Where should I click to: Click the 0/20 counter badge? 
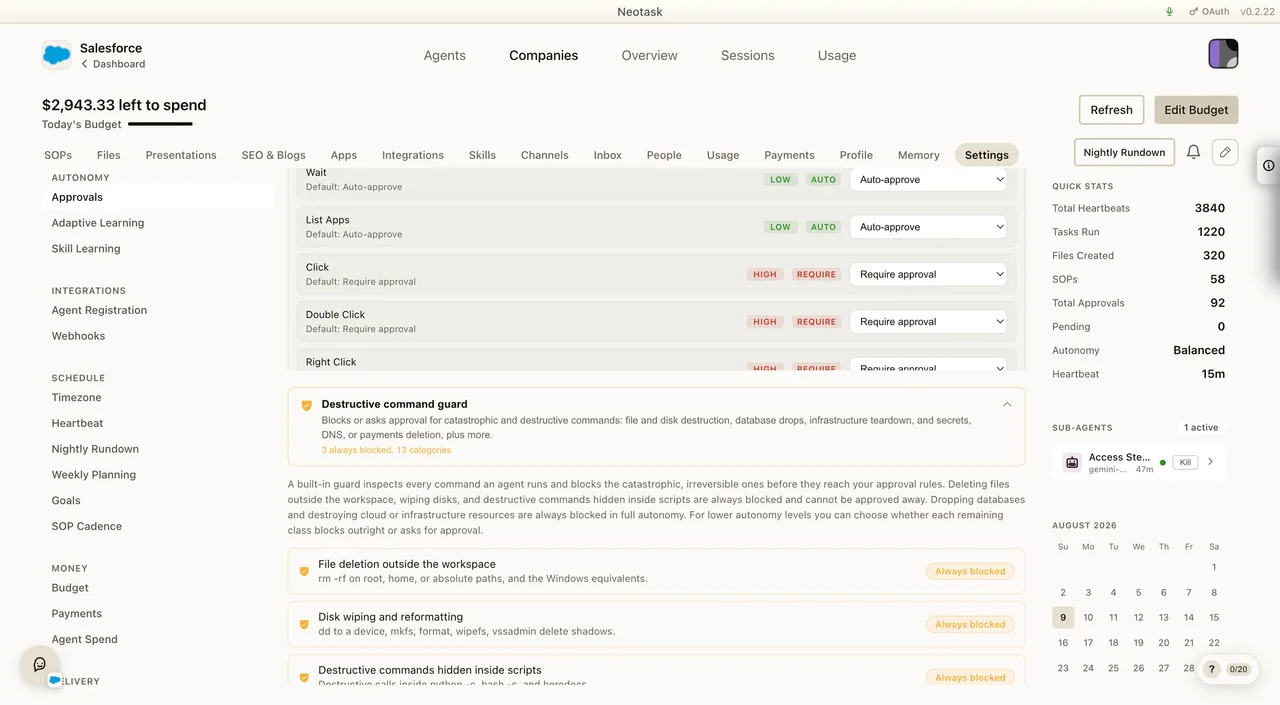1239,669
